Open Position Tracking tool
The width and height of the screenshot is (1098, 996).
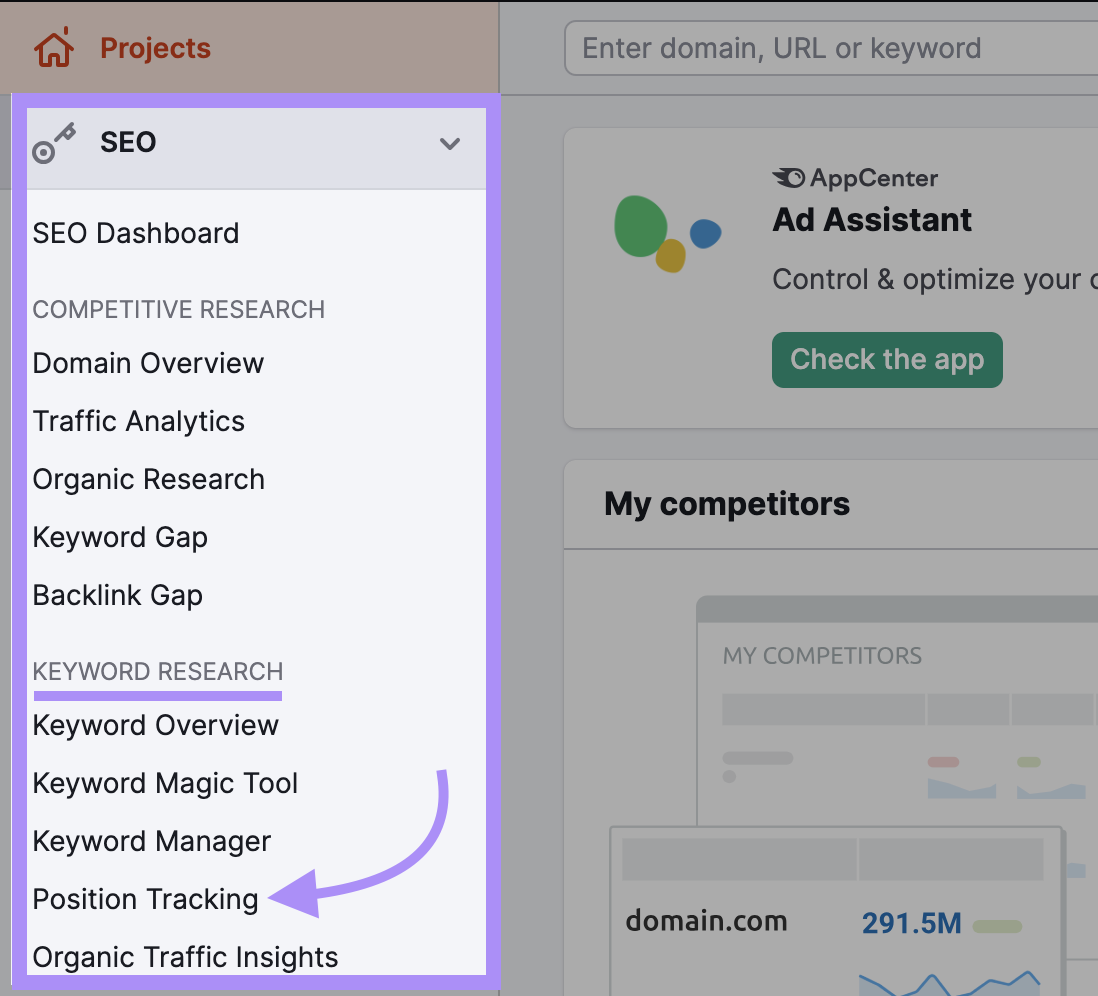[x=145, y=899]
